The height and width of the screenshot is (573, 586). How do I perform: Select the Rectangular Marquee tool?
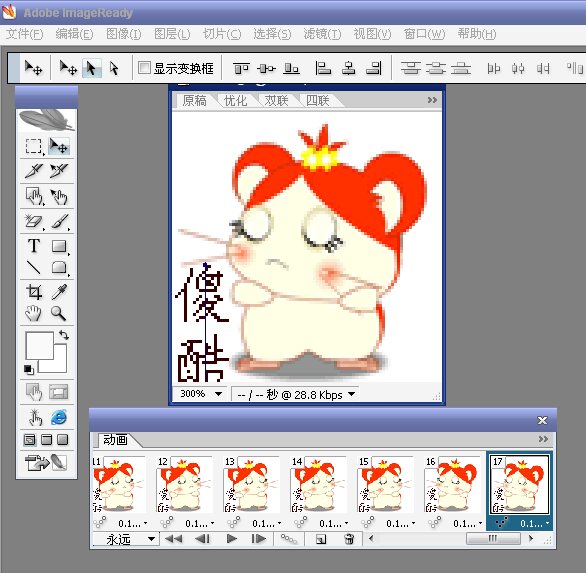[x=34, y=146]
